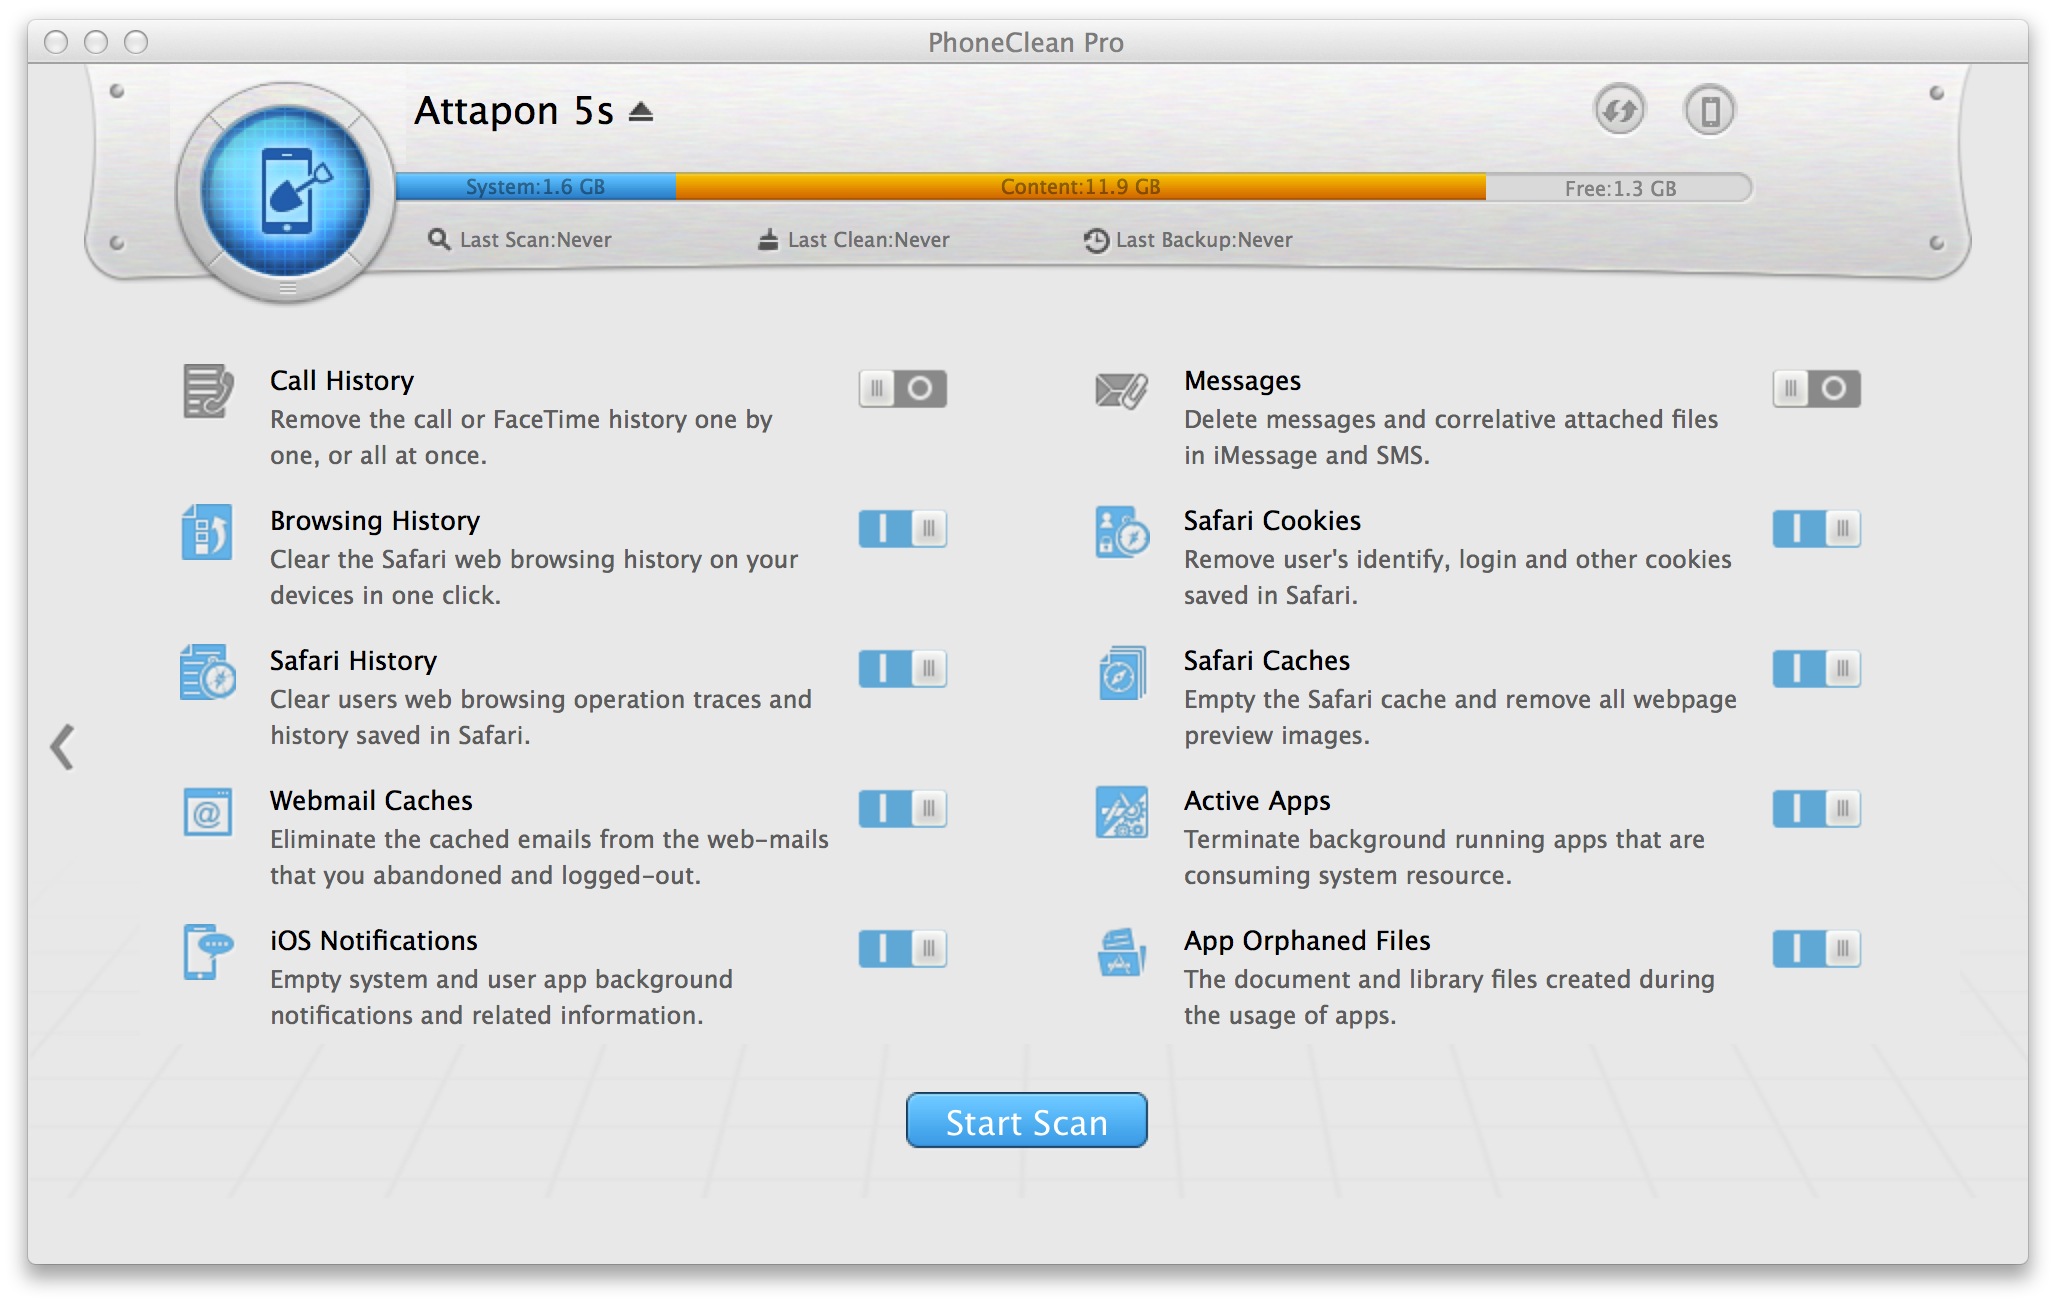
Task: Eject device using arrow beside Attapon 5s
Action: [641, 112]
